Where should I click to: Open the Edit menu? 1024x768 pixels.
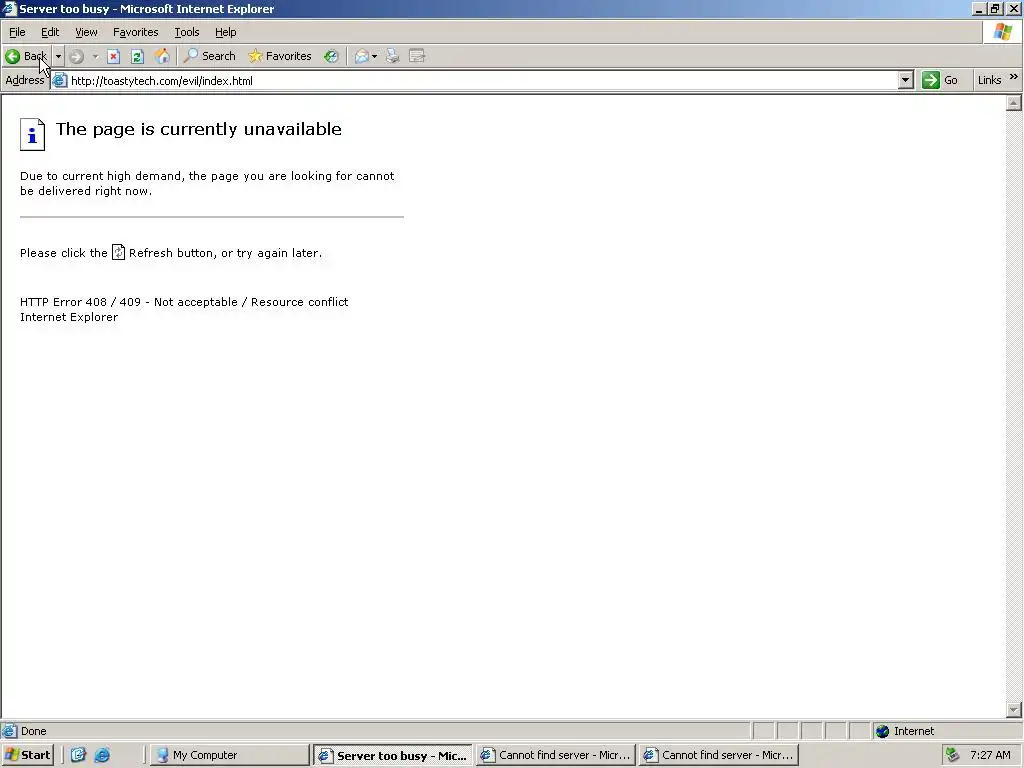[50, 32]
